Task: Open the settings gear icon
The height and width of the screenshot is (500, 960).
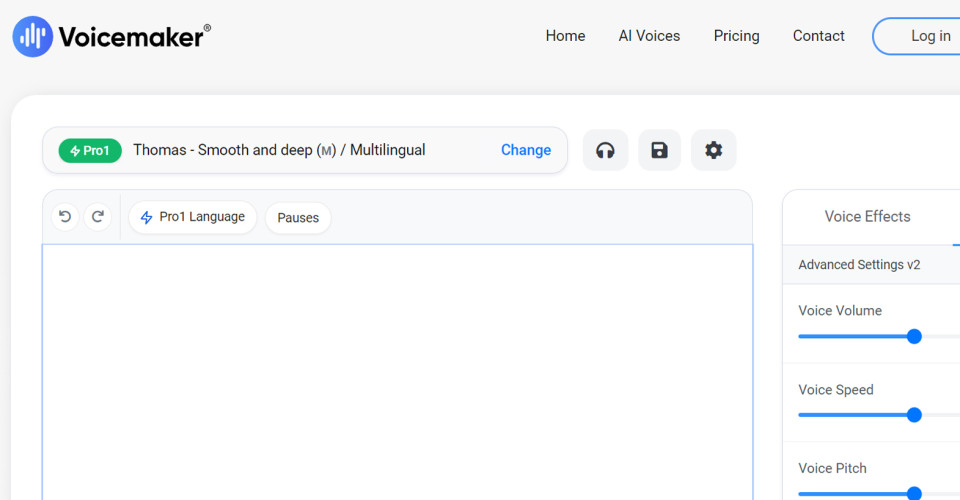Action: 713,150
